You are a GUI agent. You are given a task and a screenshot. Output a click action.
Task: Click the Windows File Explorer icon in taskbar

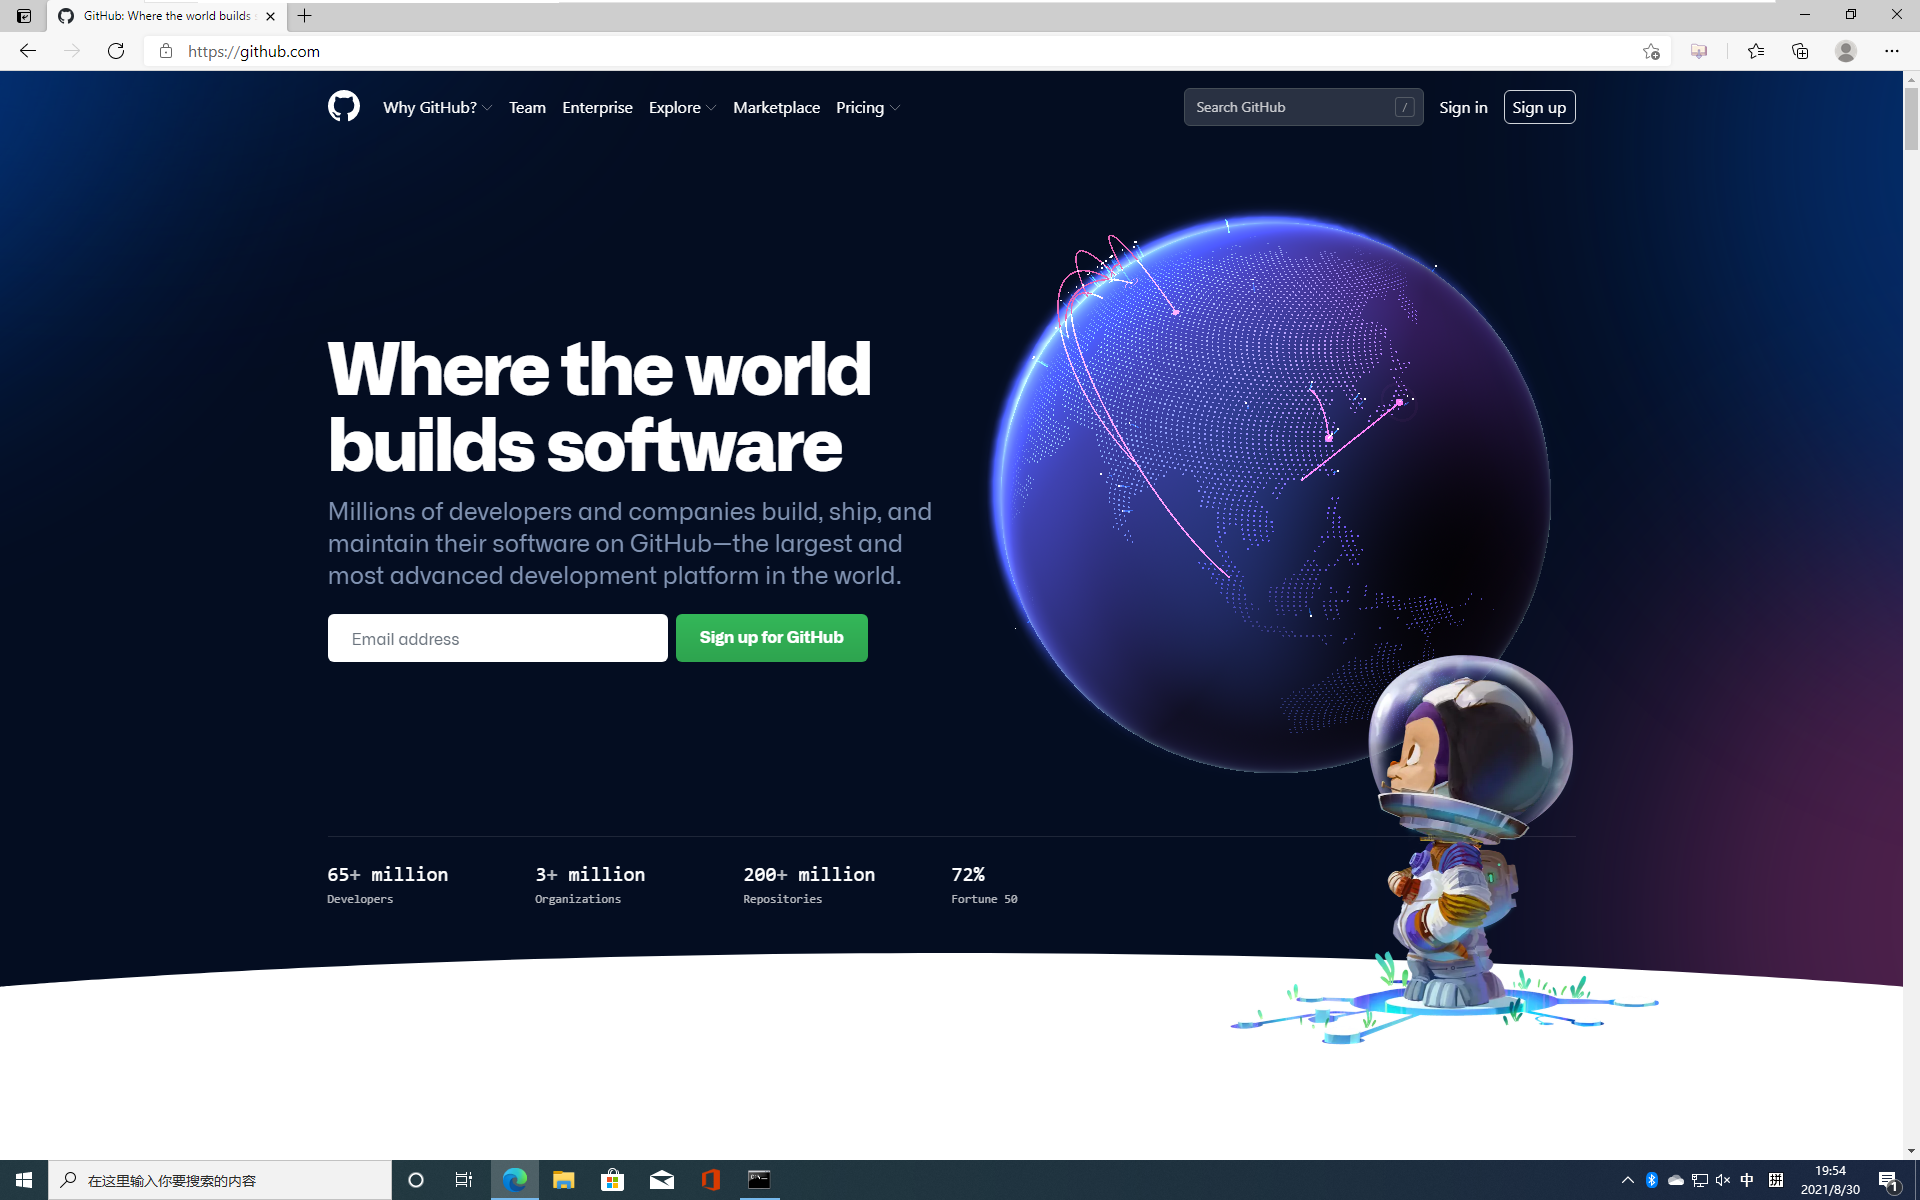pos(563,1181)
